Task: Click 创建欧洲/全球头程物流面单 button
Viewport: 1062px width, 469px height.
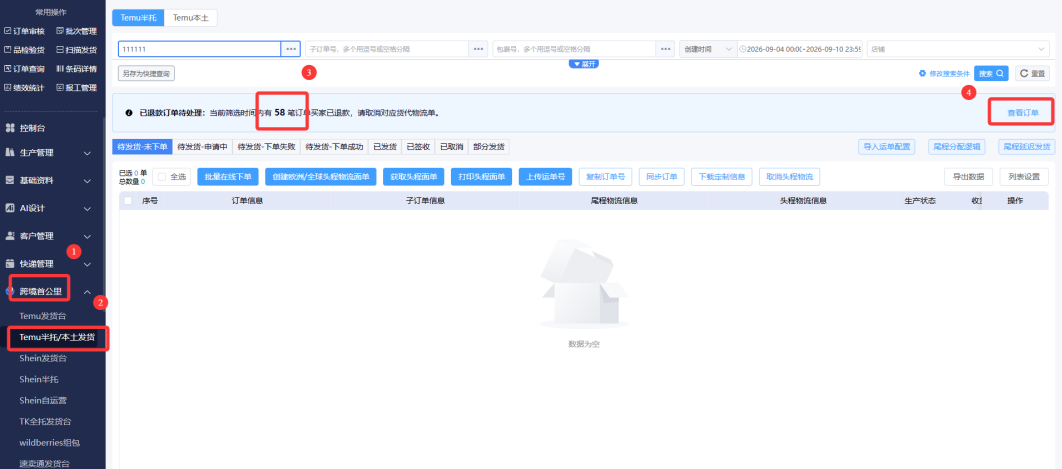Action: pyautogui.click(x=321, y=177)
